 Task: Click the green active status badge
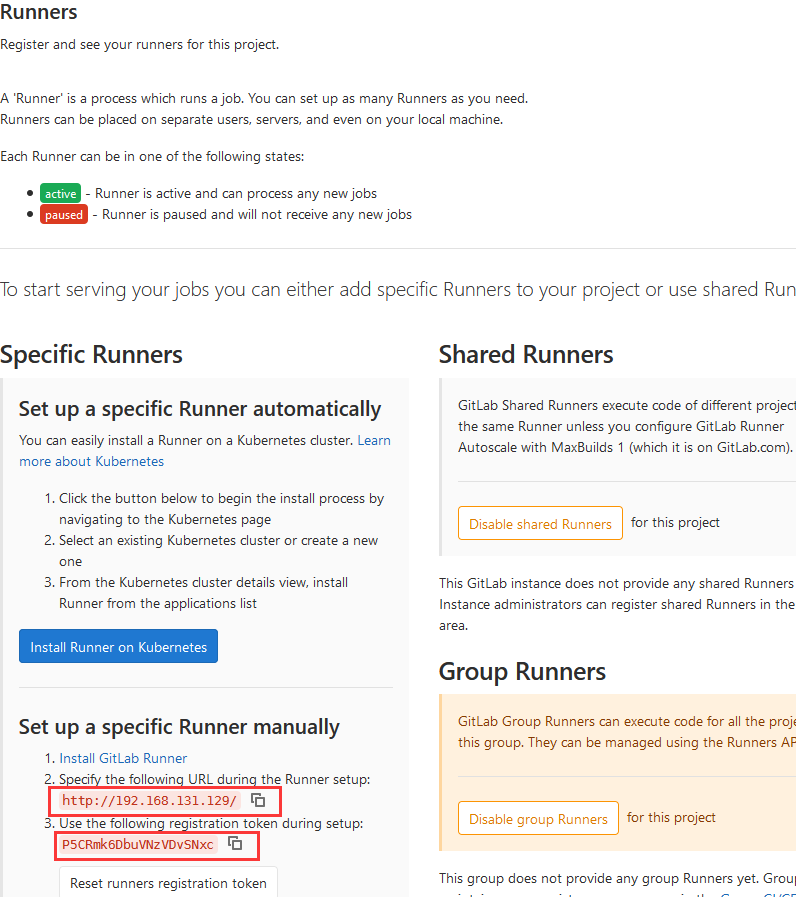(x=61, y=193)
